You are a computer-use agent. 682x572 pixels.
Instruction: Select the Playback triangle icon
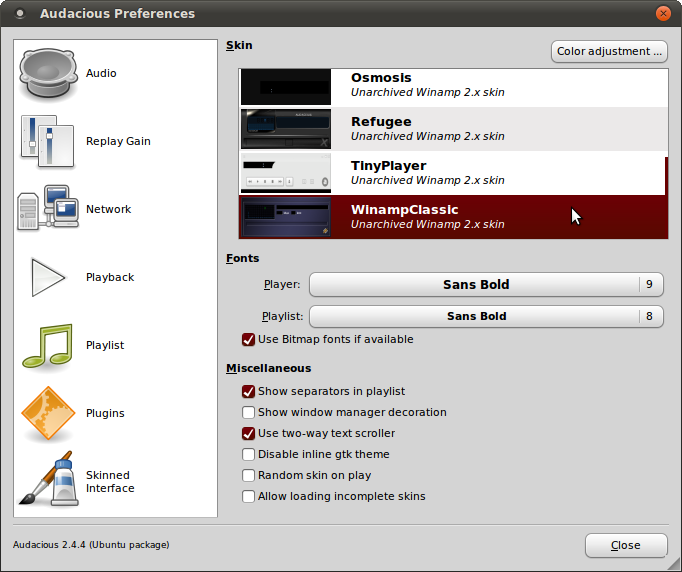(x=48, y=277)
